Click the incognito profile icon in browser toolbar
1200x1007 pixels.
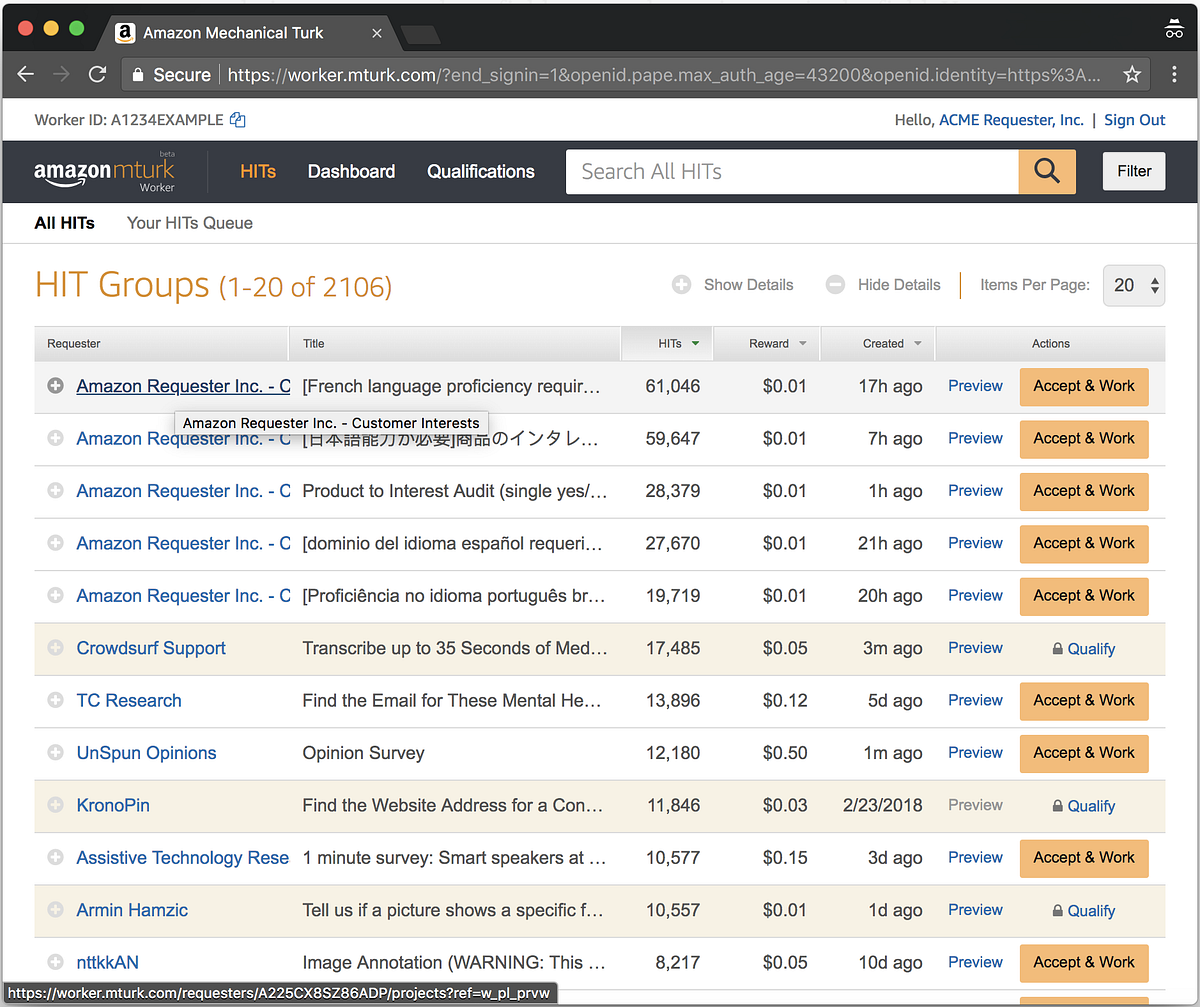[x=1174, y=29]
